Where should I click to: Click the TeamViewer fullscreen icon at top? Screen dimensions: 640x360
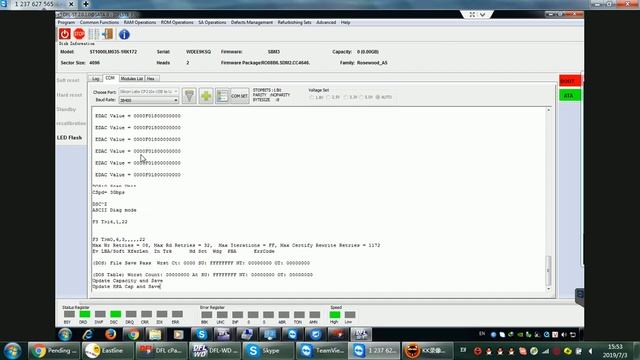click(472, 15)
